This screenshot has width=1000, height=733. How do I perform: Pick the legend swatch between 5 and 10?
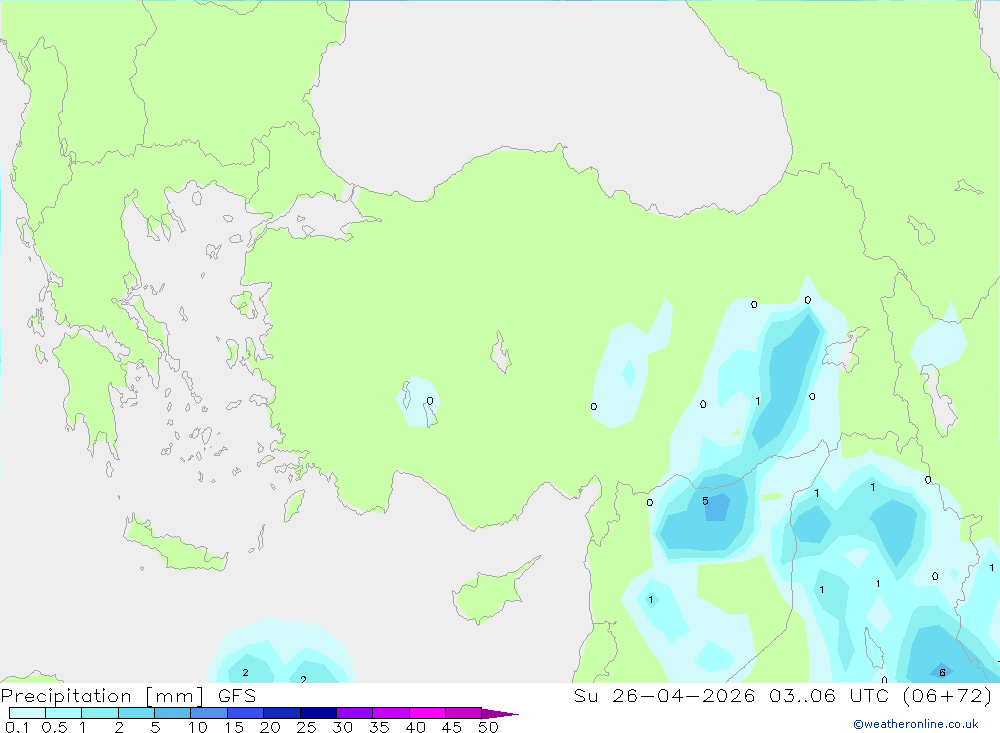pos(173,713)
